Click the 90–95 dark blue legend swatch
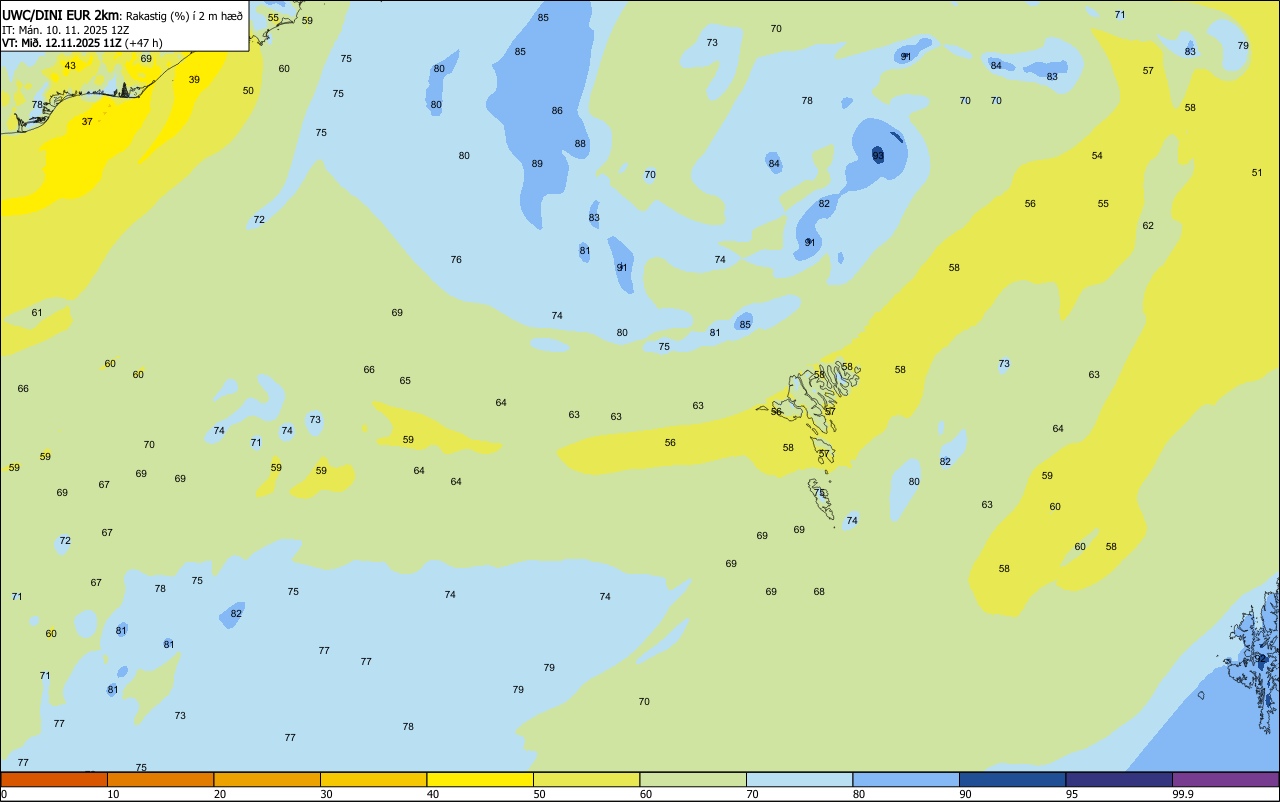1280x802 pixels. tap(1012, 779)
